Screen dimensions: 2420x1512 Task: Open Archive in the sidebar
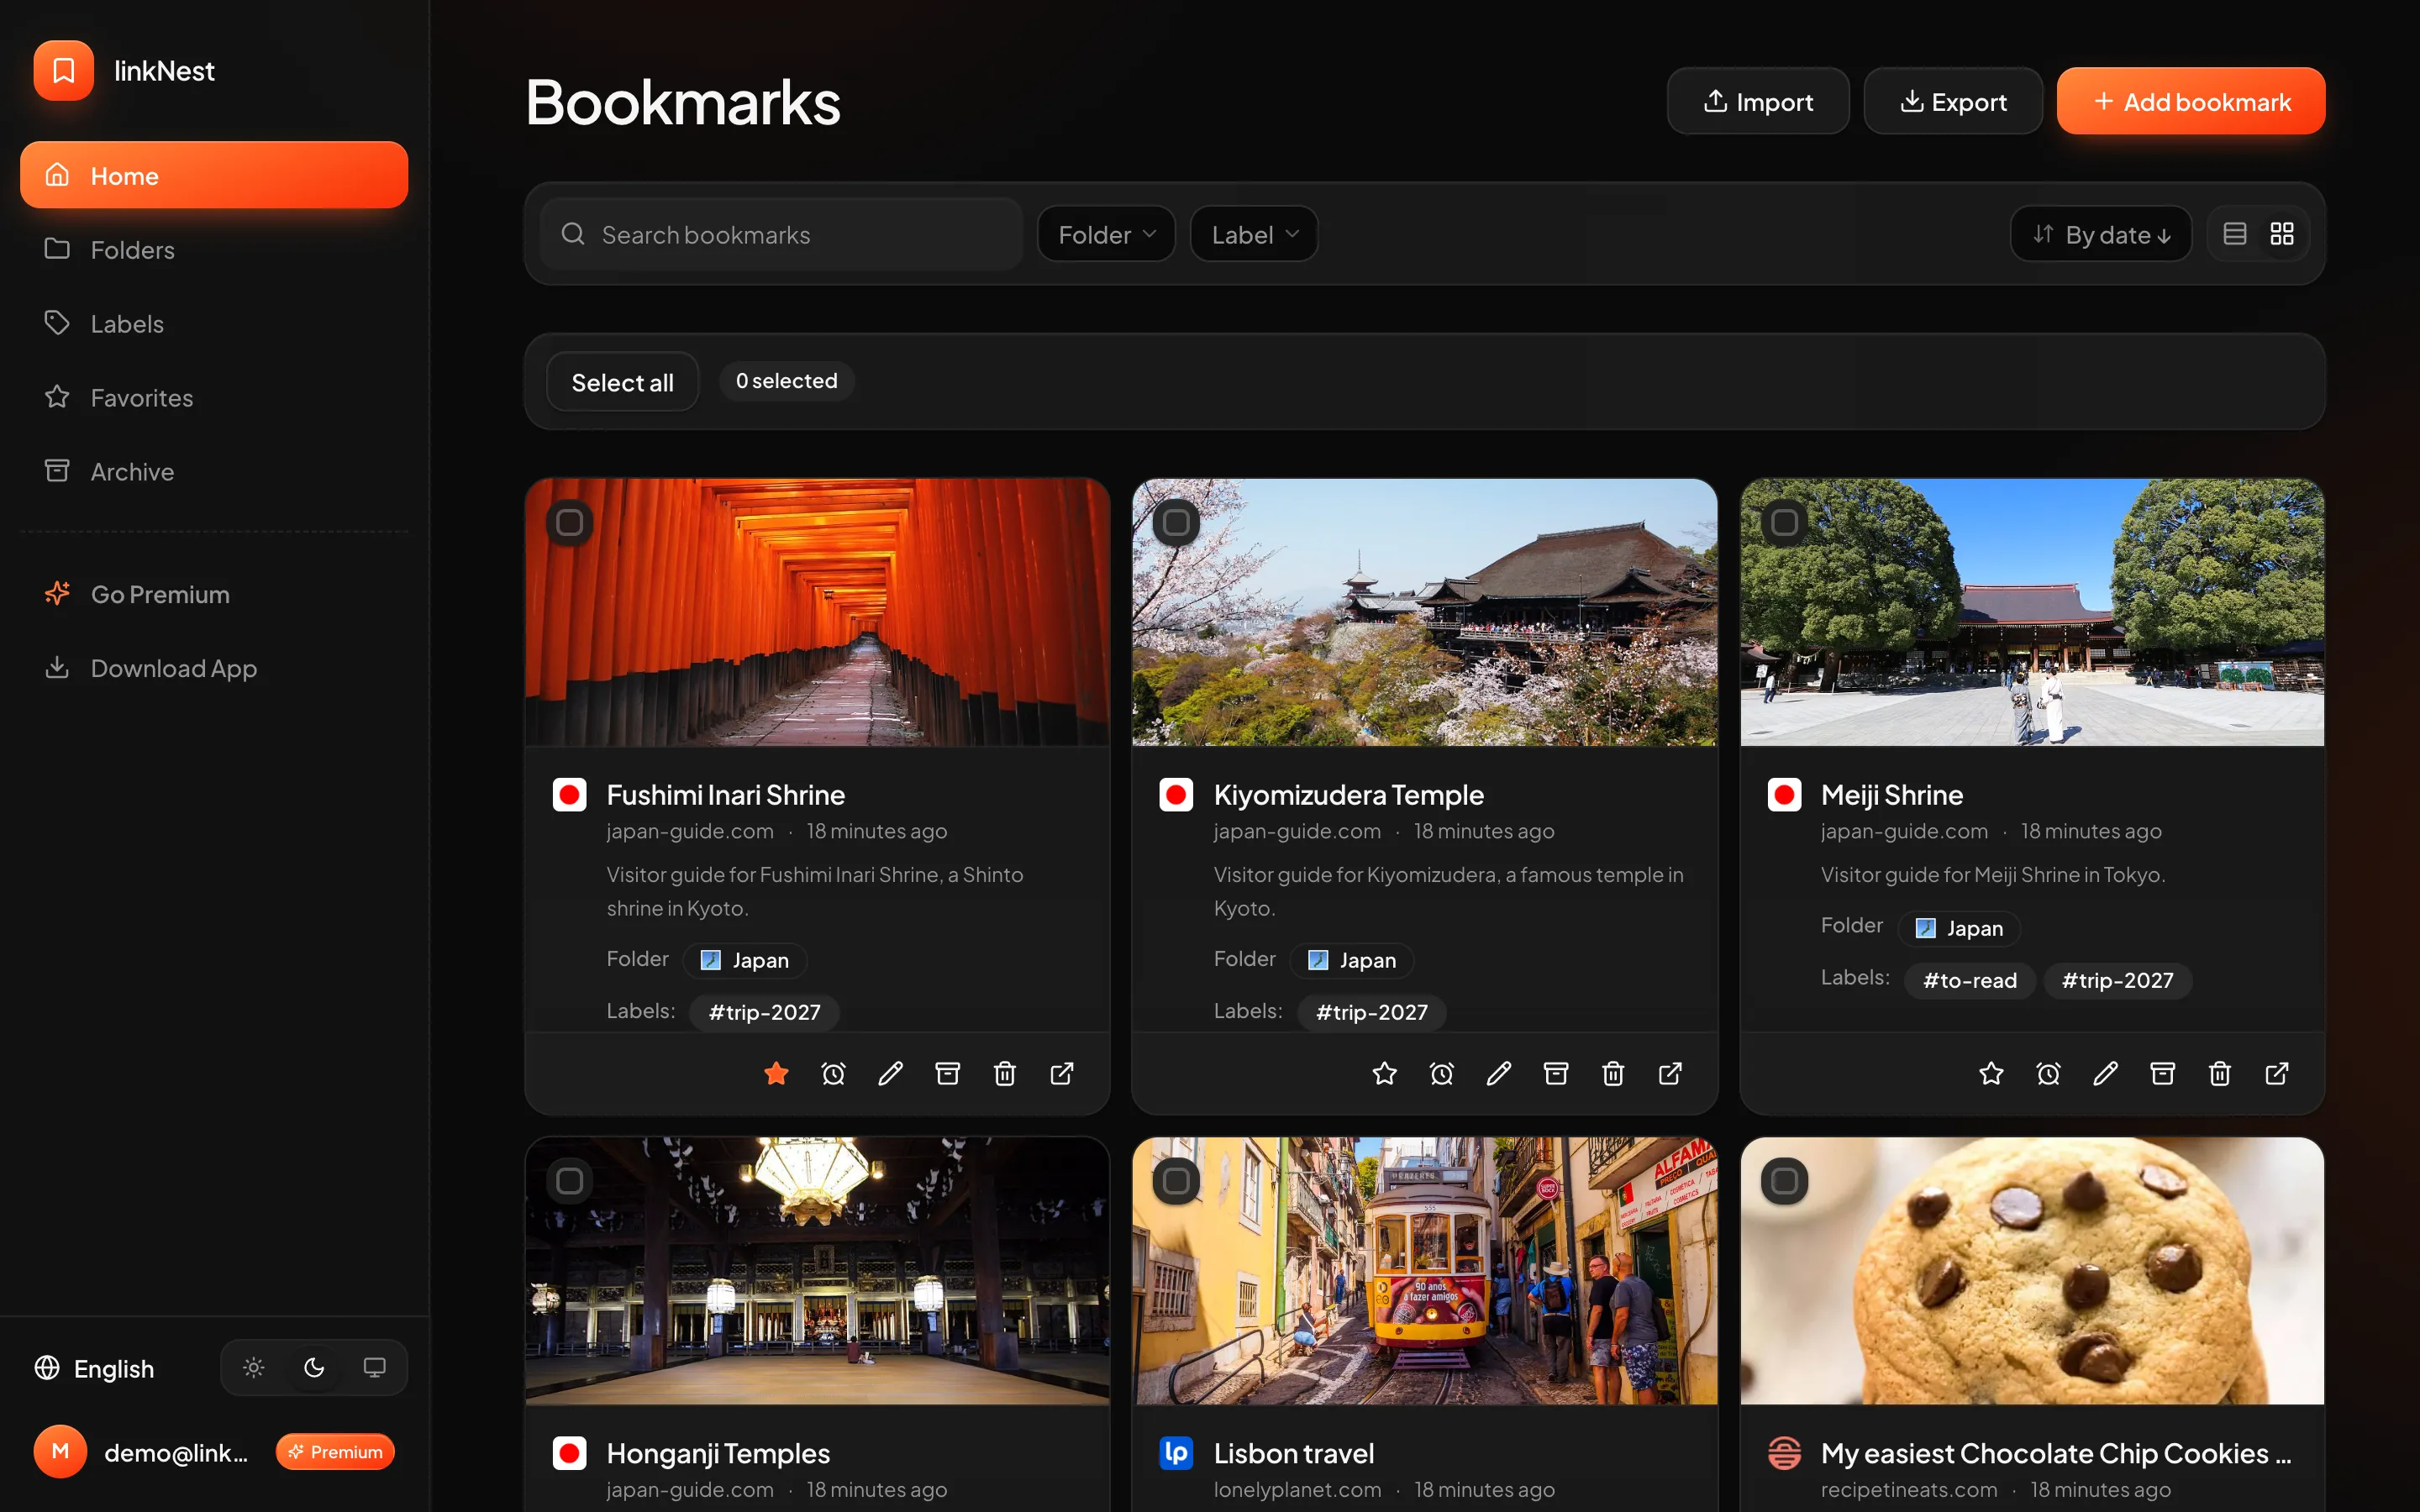214,471
